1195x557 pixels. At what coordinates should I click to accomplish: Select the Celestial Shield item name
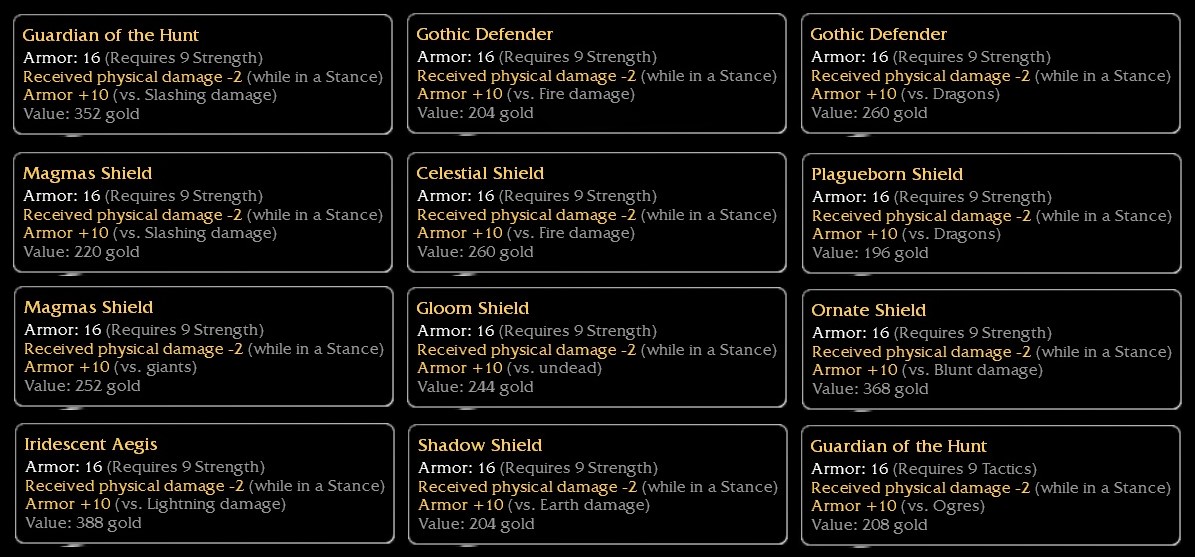tap(480, 173)
